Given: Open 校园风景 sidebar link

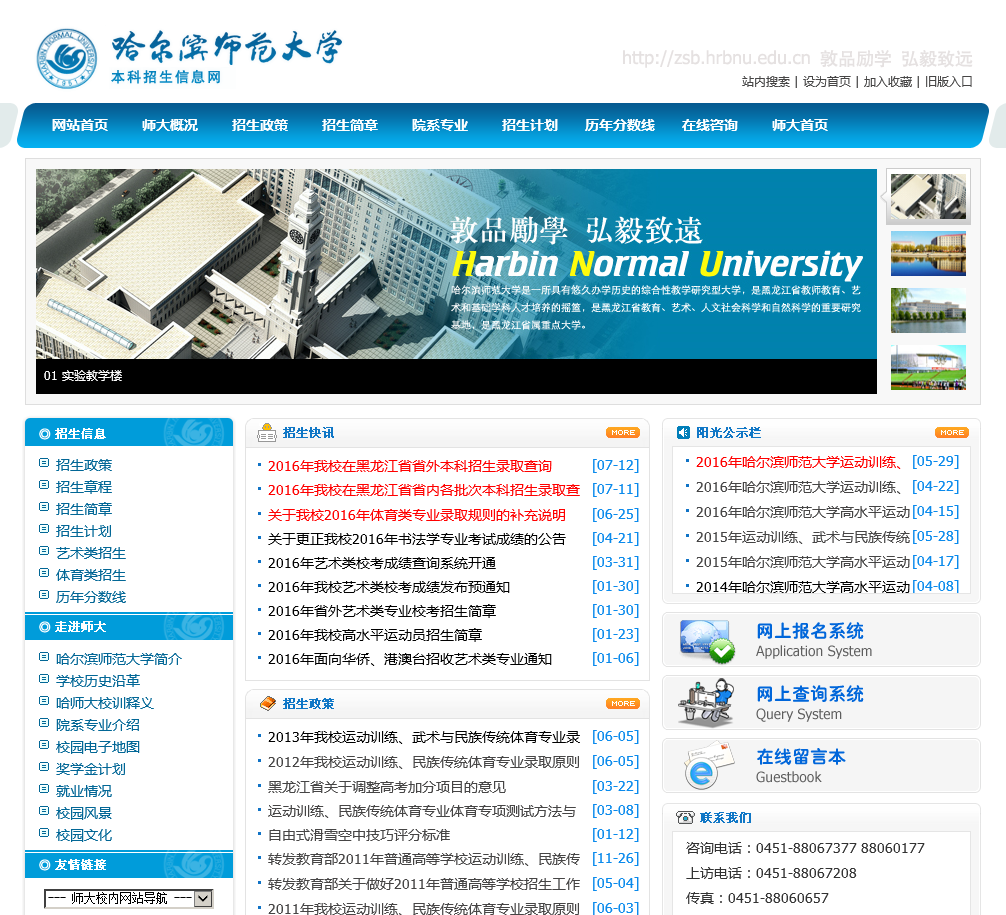Looking at the screenshot, I should [83, 813].
